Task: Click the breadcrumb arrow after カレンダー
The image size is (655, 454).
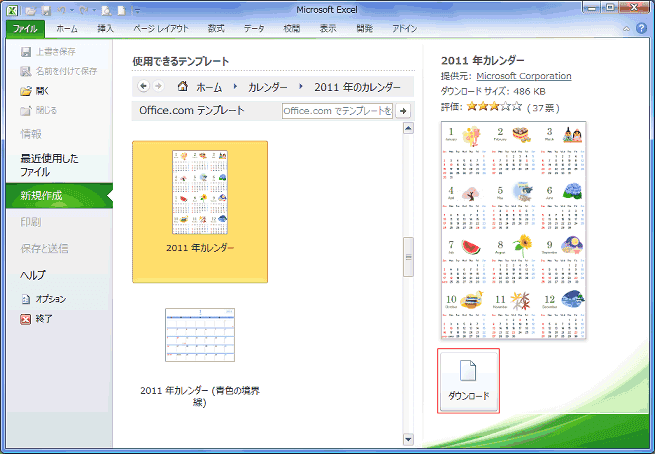Action: pos(301,86)
